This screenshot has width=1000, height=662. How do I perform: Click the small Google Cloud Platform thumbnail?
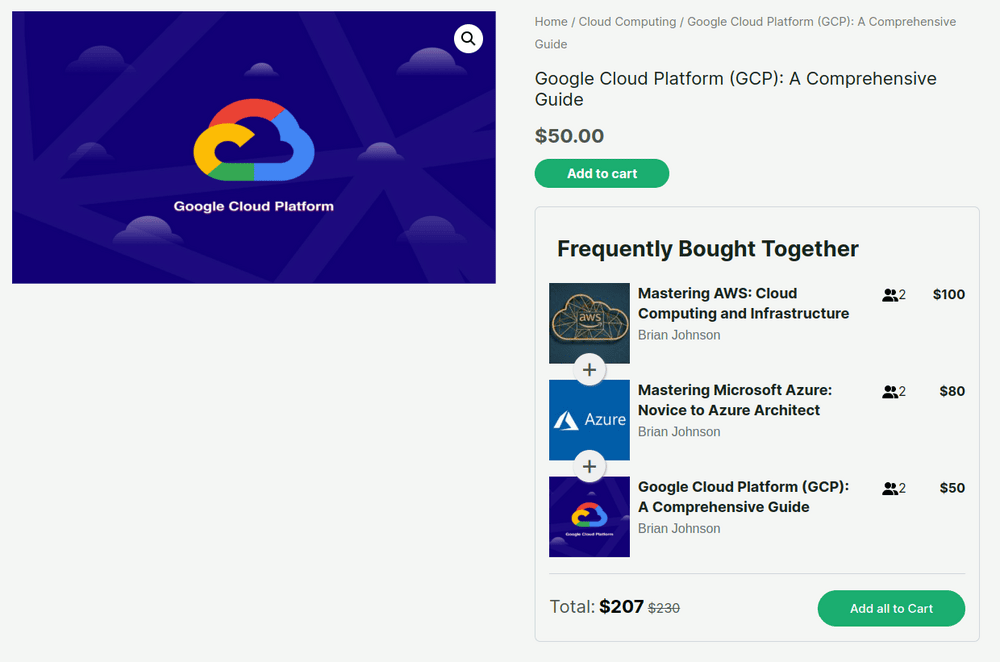point(589,517)
